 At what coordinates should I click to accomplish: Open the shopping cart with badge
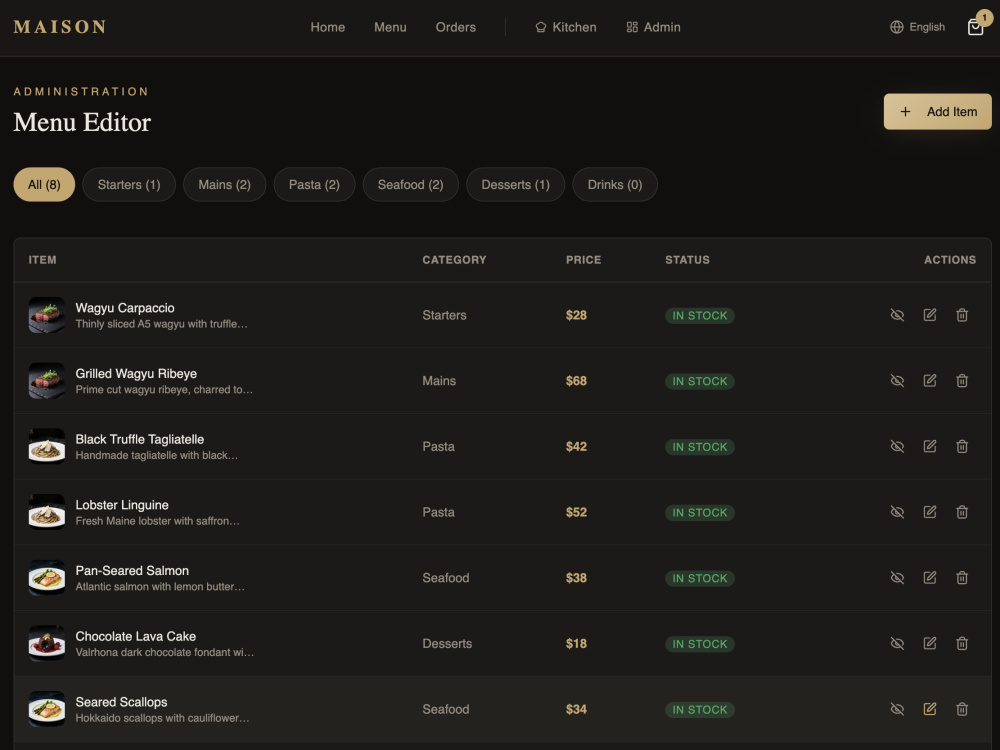point(976,27)
